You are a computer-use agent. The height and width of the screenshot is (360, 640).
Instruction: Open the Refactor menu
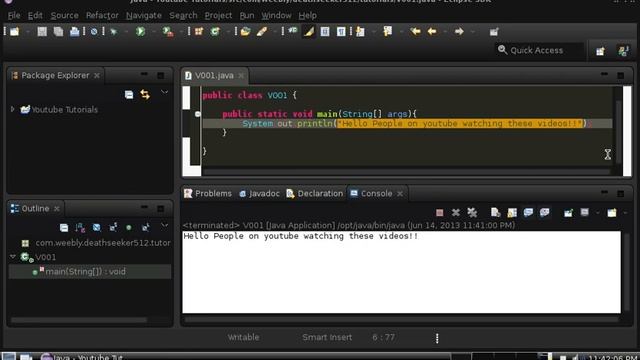(x=102, y=16)
